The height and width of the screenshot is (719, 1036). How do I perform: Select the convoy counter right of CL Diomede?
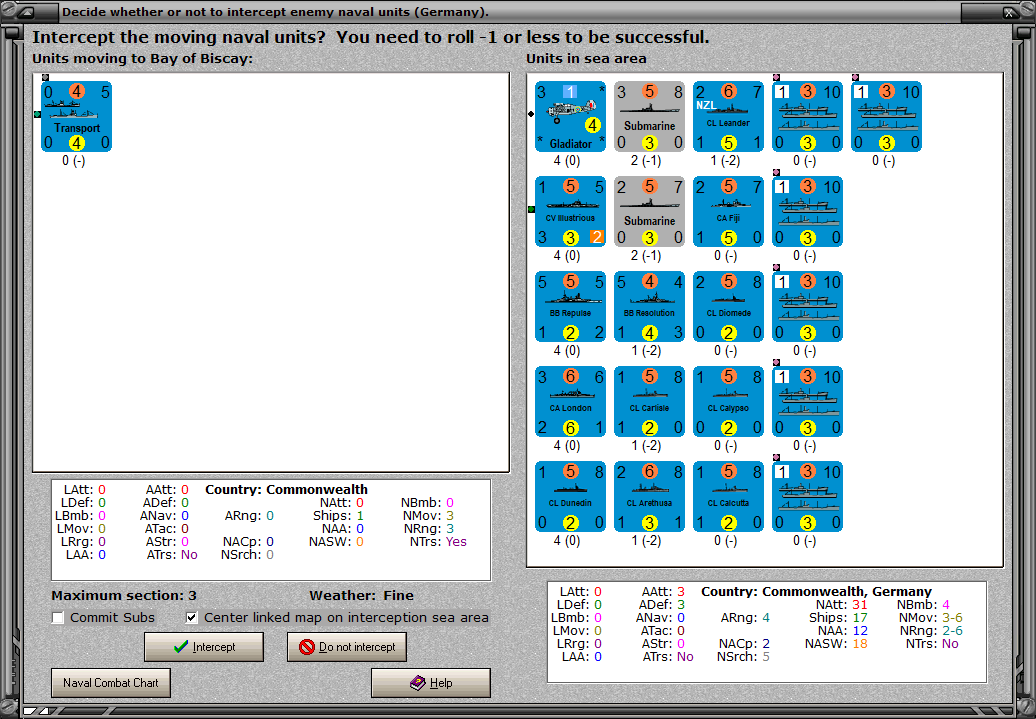pyautogui.click(x=807, y=307)
